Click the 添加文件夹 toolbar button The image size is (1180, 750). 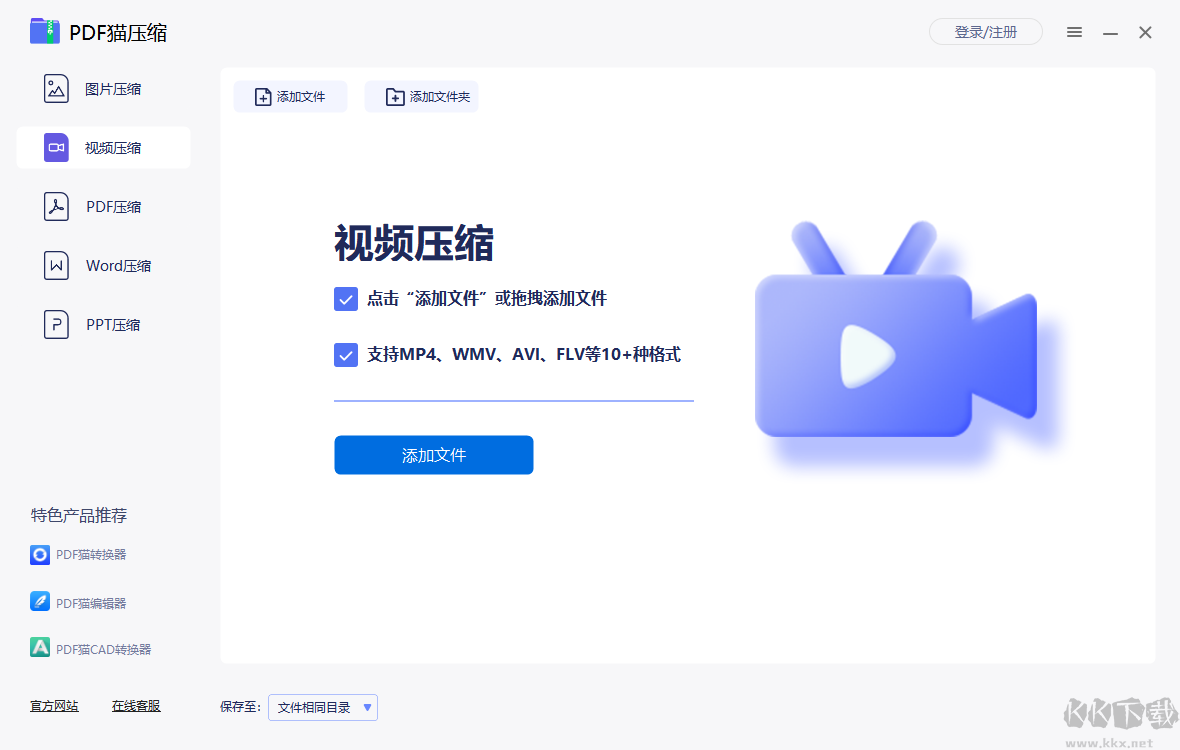coord(421,96)
